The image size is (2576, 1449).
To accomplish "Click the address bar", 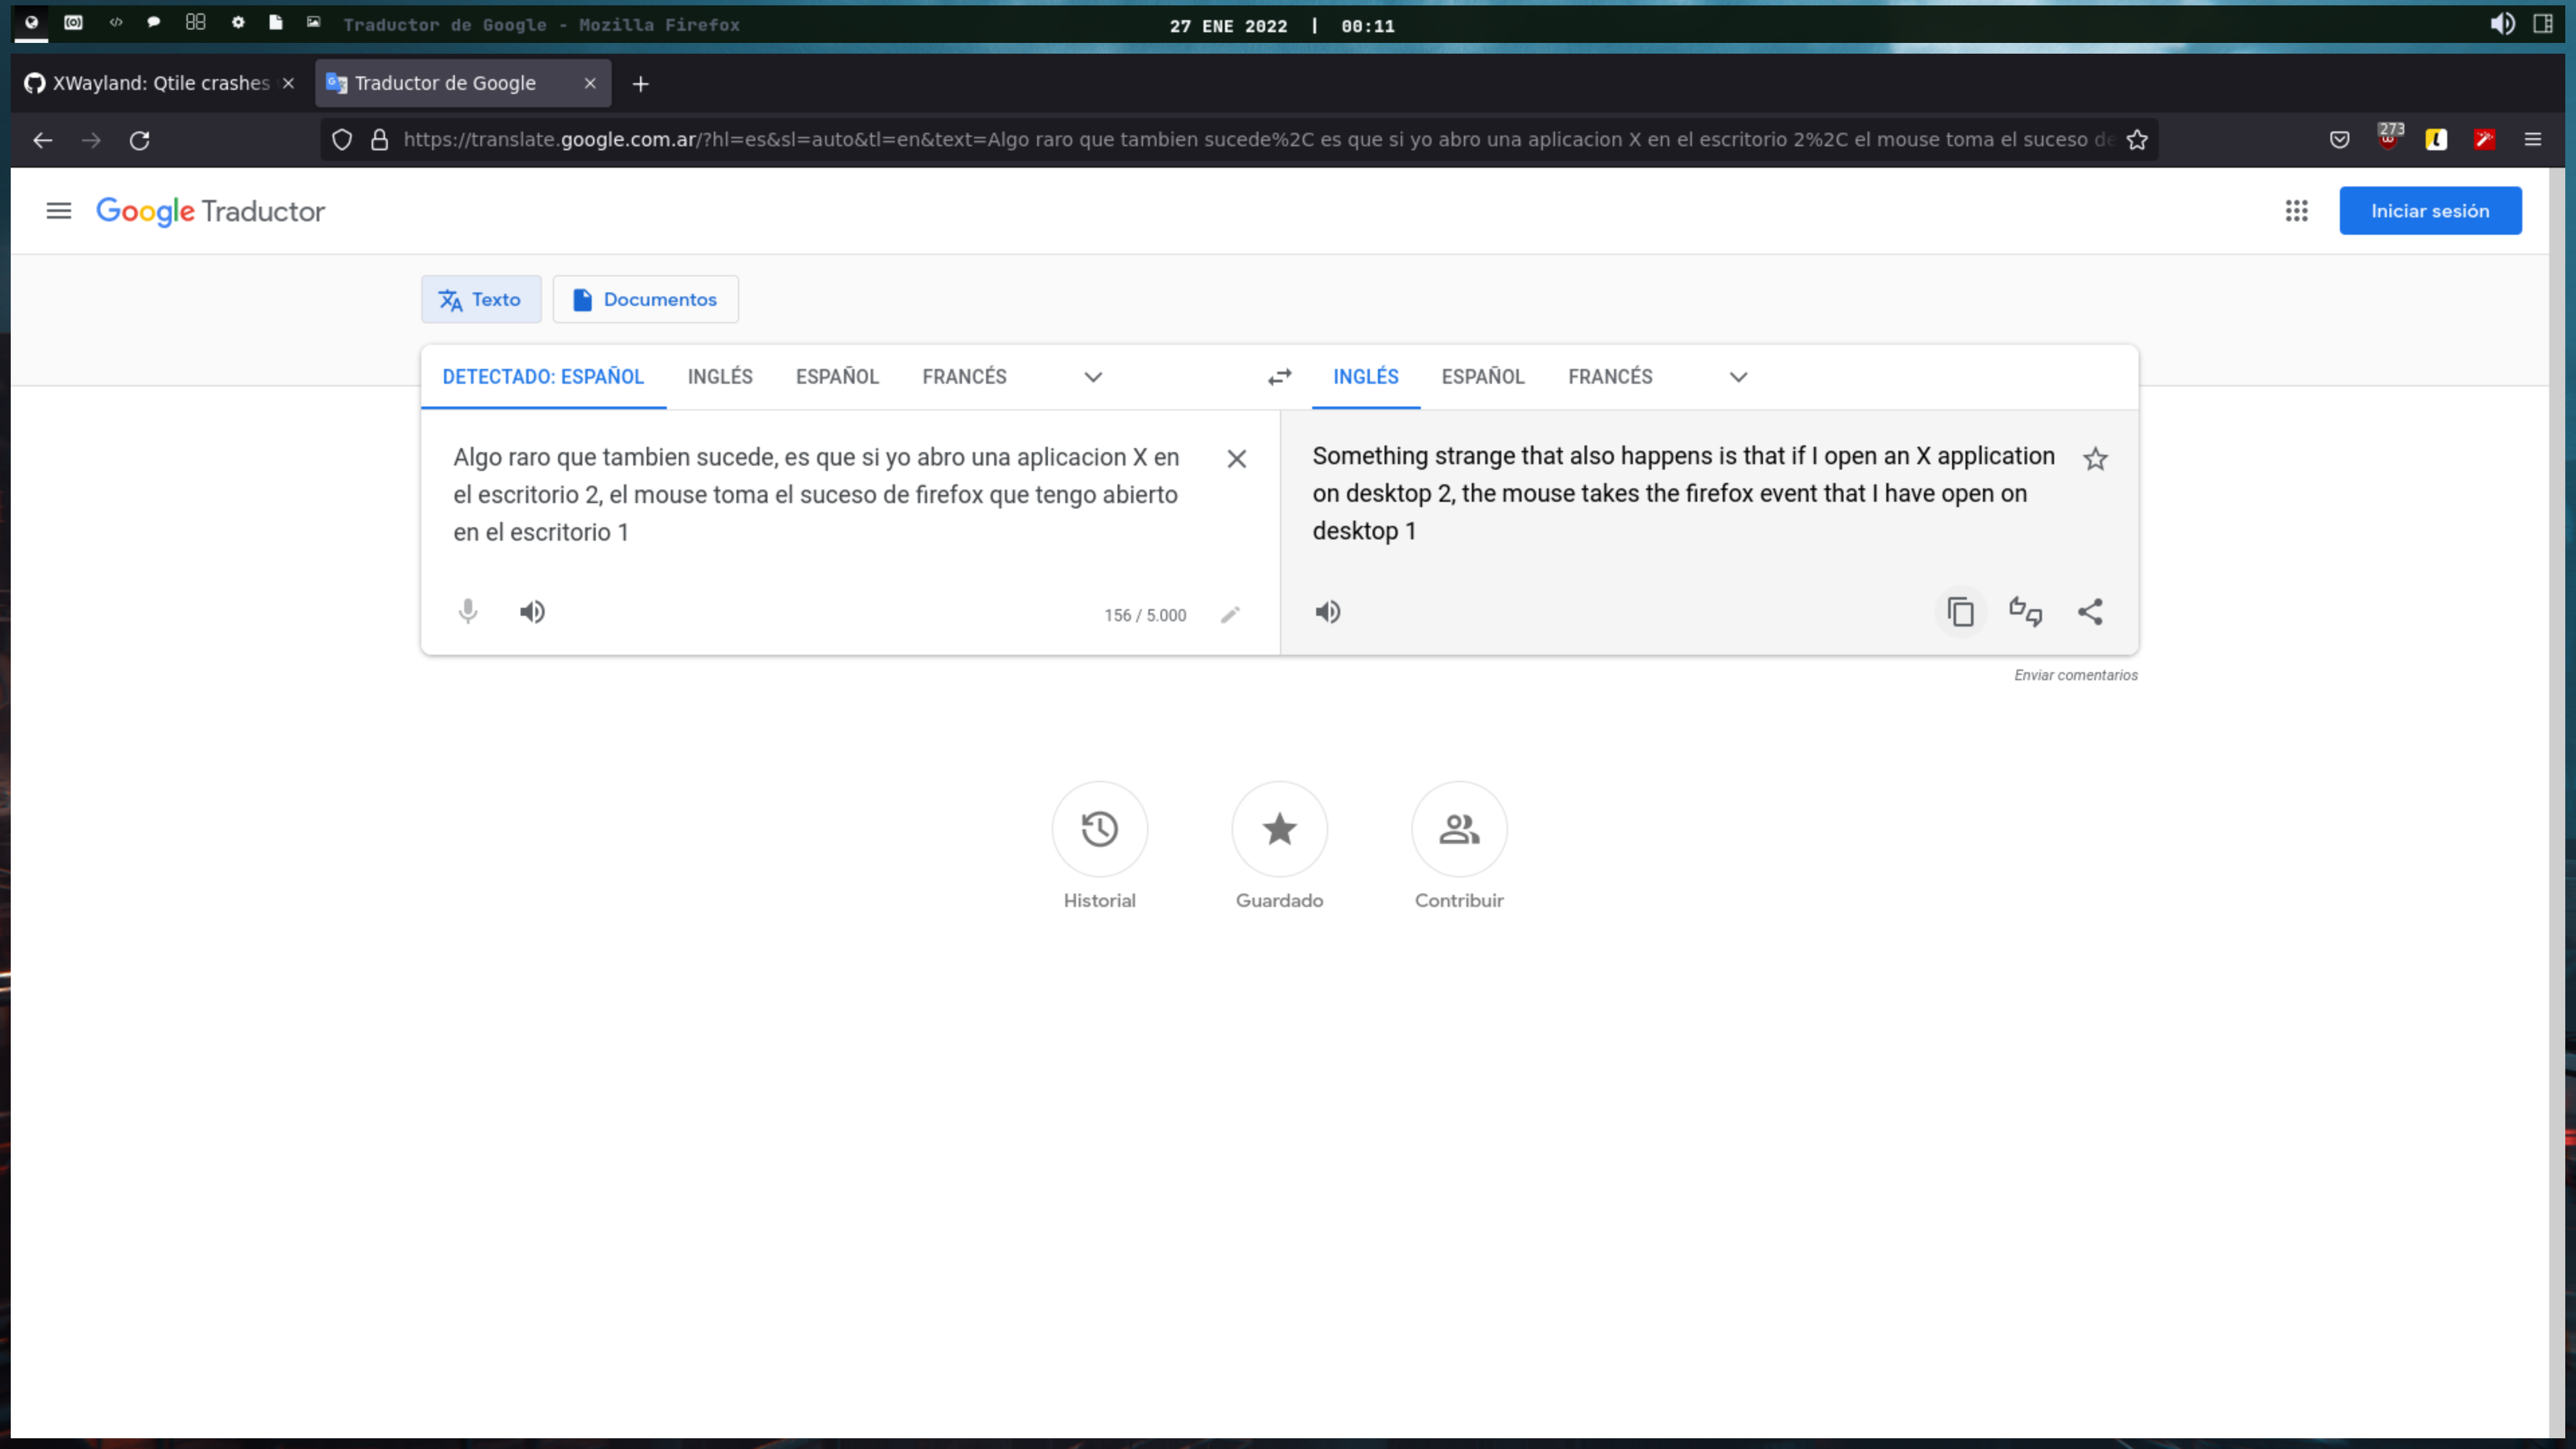I will click(1200, 140).
